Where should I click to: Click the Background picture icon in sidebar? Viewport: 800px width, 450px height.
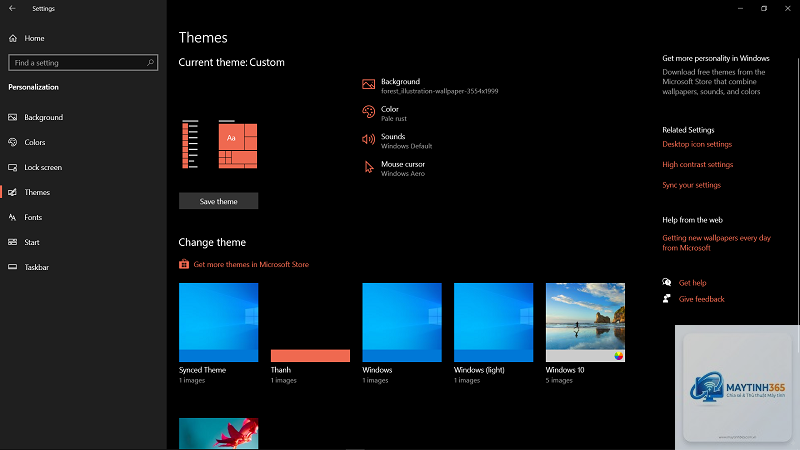pos(13,117)
